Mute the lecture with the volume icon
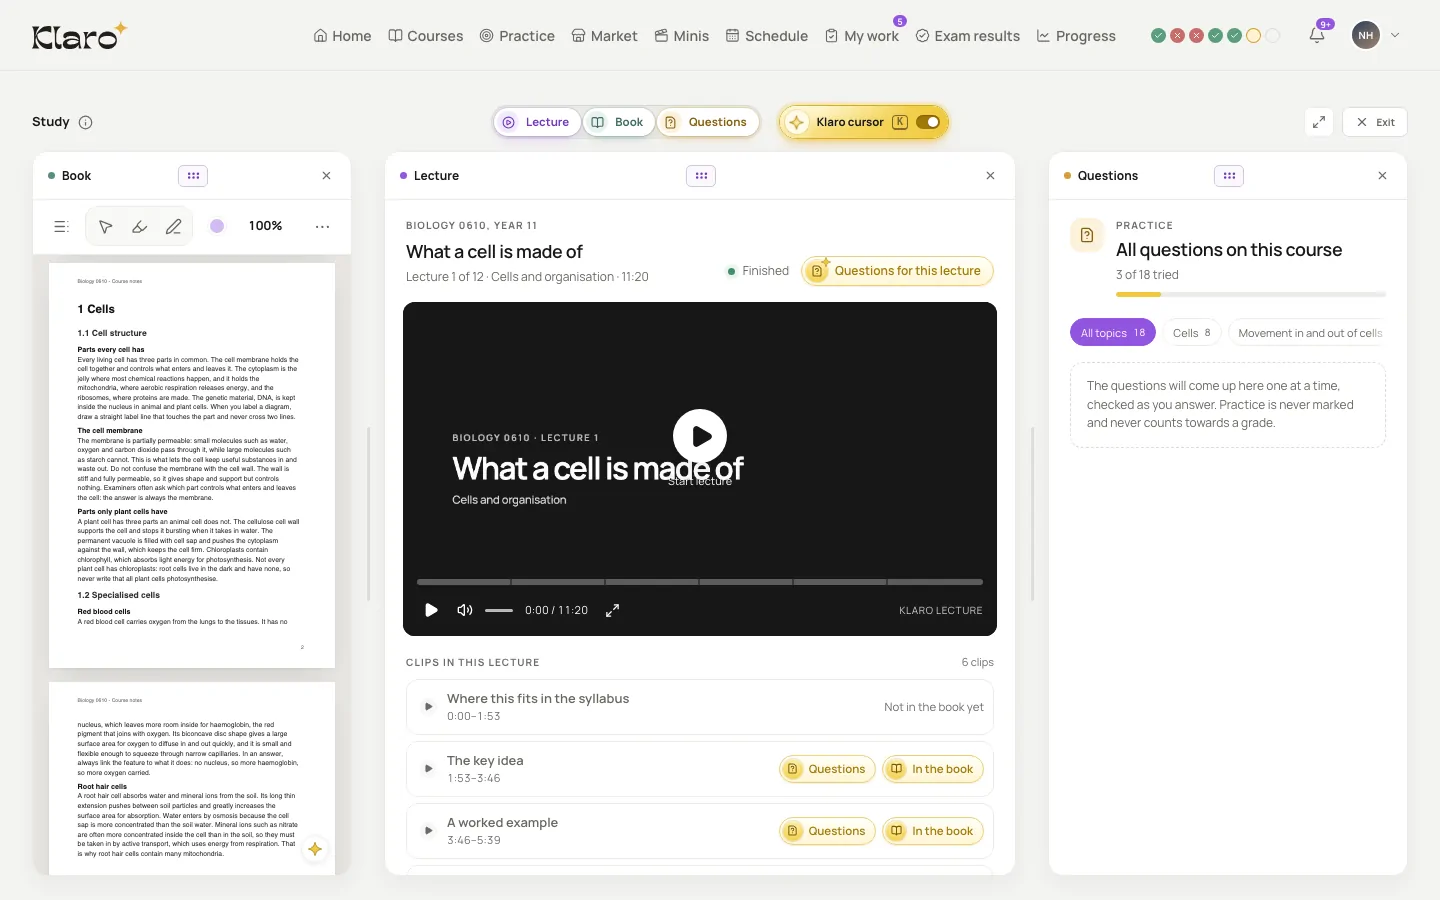The width and height of the screenshot is (1440, 900). coord(464,610)
